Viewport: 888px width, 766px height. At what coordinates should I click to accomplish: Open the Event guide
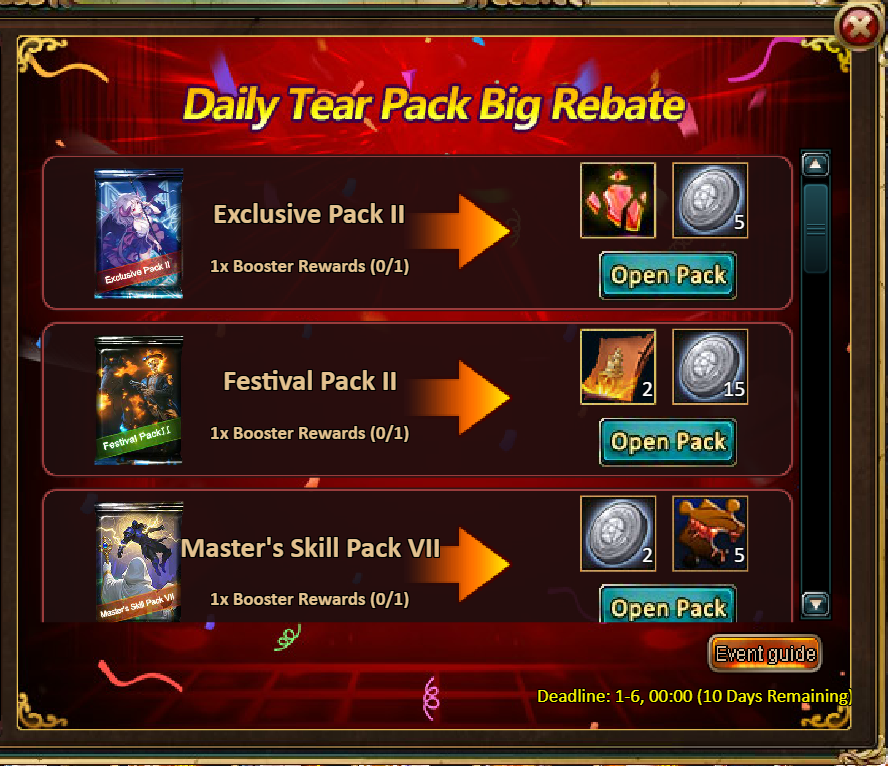tap(765, 654)
